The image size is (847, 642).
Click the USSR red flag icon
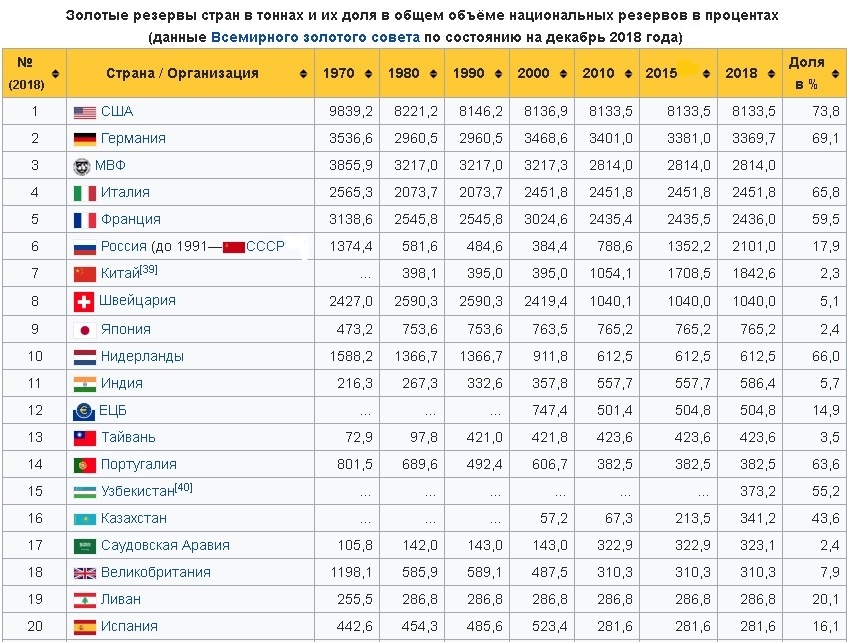[x=233, y=247]
